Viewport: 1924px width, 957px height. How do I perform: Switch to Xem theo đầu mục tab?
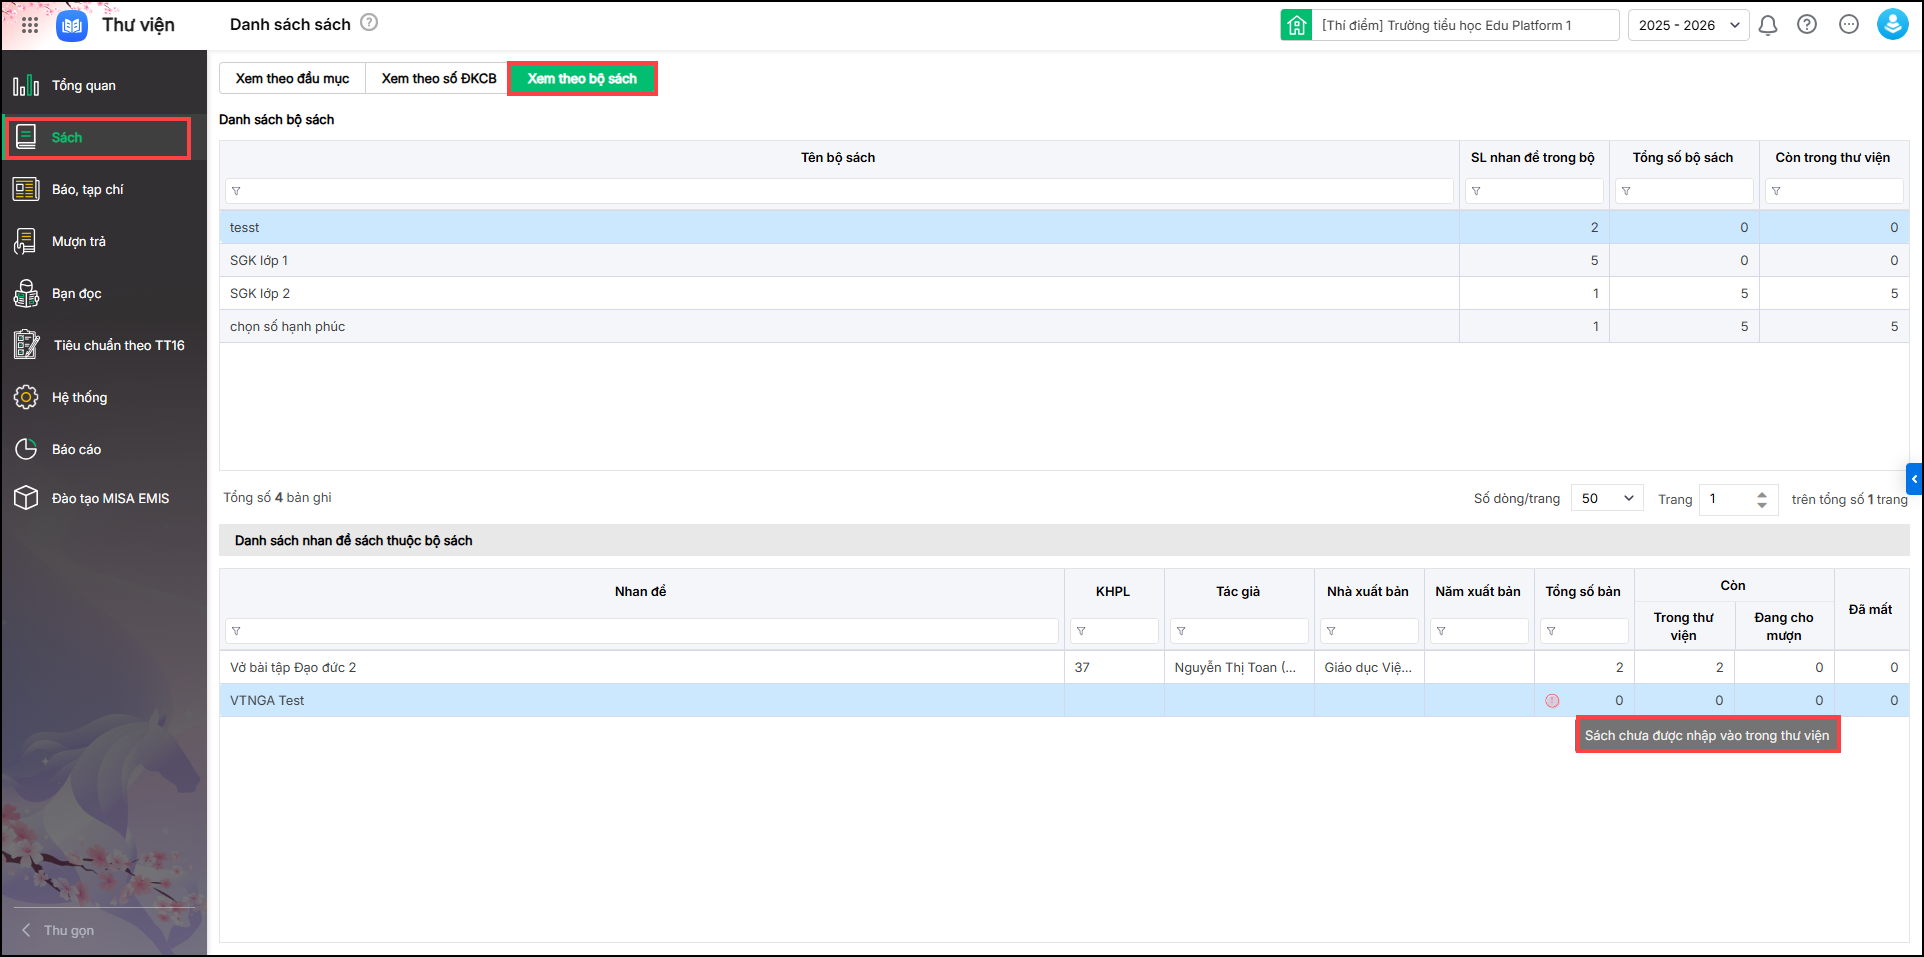pos(292,79)
